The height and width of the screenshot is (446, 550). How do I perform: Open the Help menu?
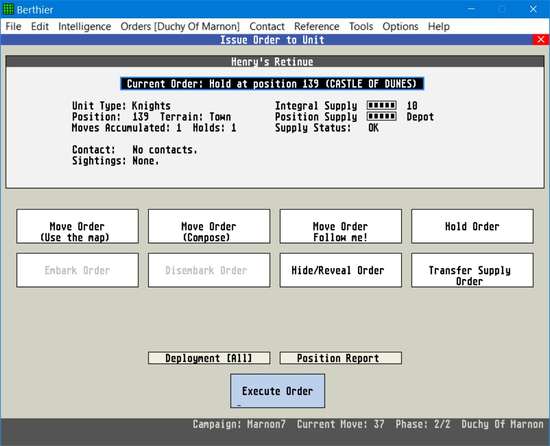(x=438, y=26)
